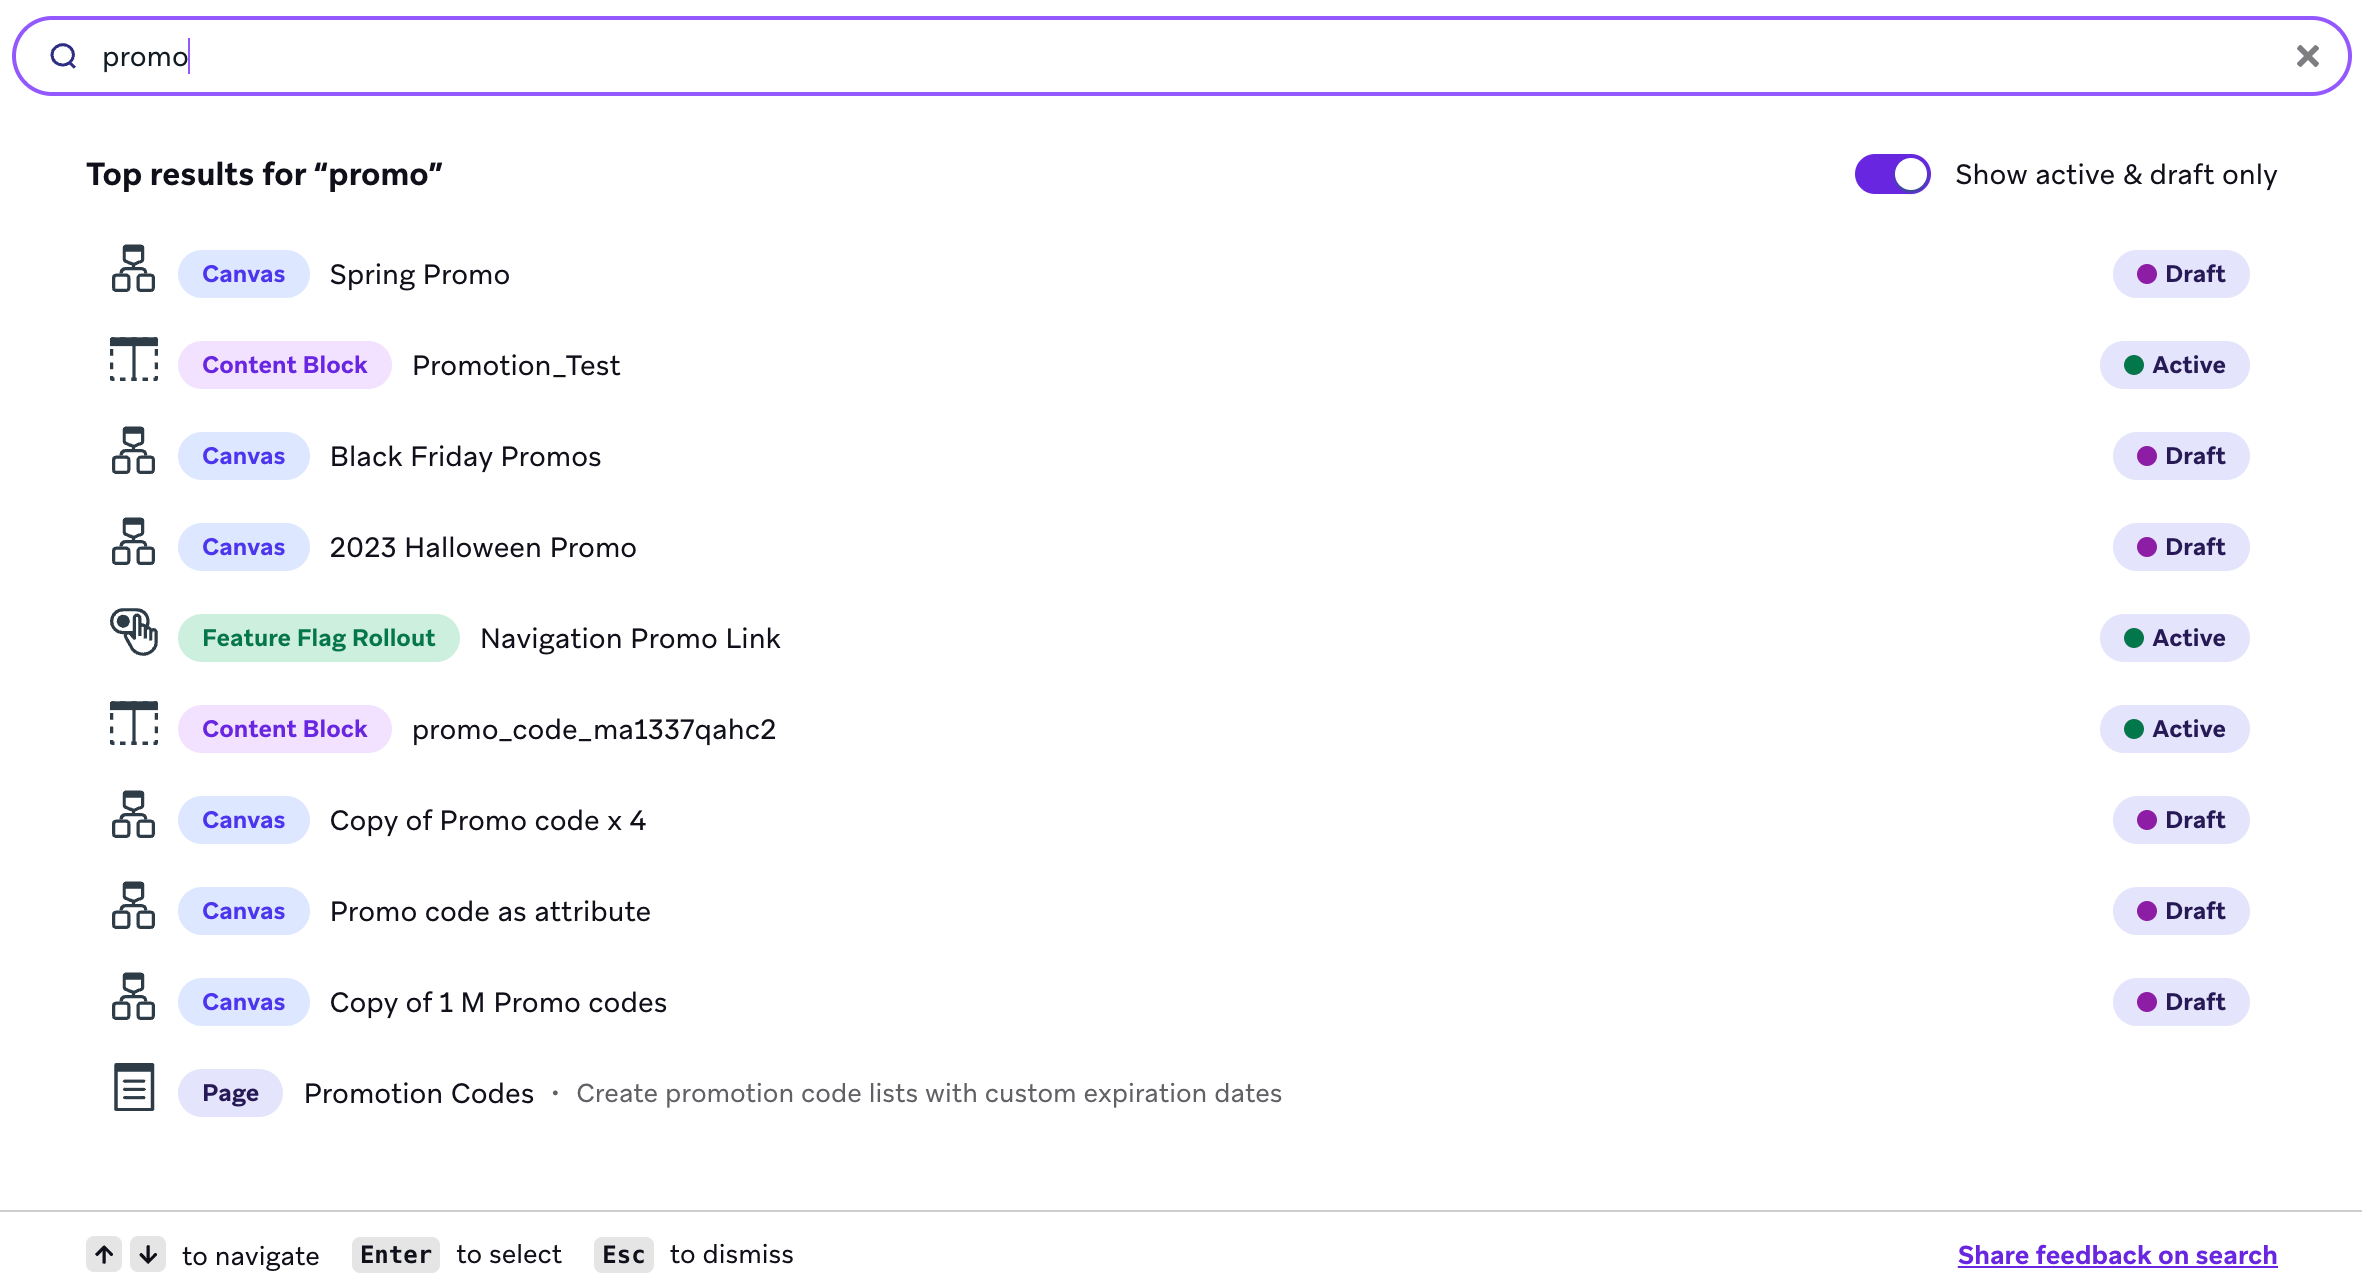Click Draft badge on Copy of Promo code x 4
The image size is (2362, 1288).
click(x=2181, y=820)
